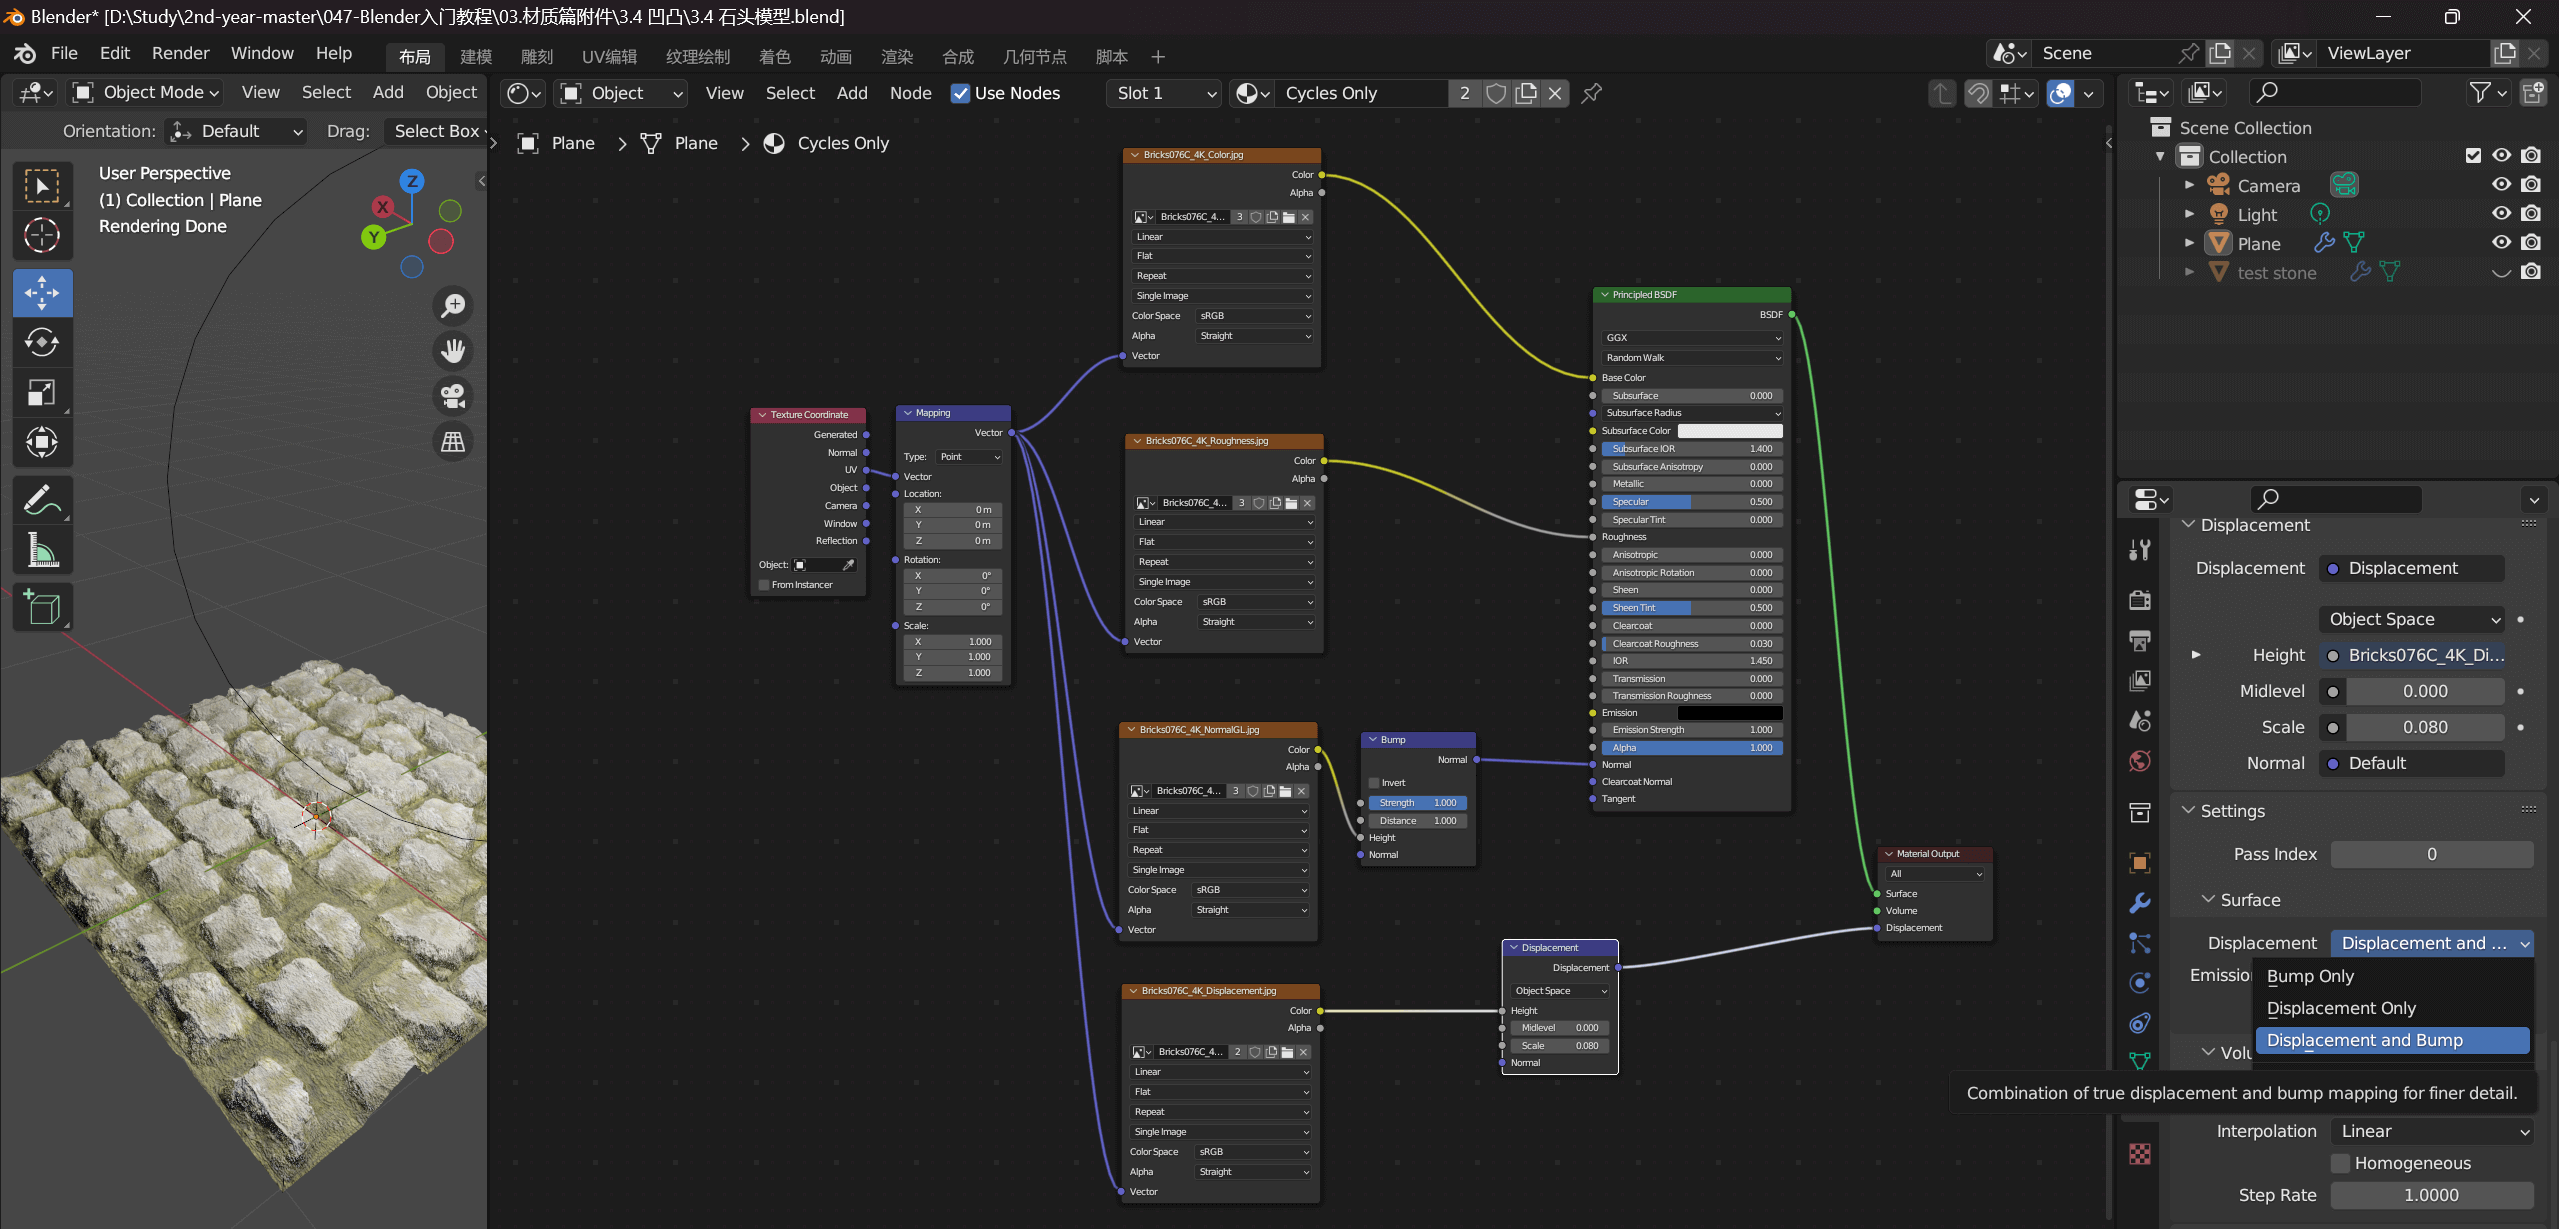Screen dimensions: 2559x1229
Task: Collapse the Displacement panel
Action: pyautogui.click(x=2188, y=525)
